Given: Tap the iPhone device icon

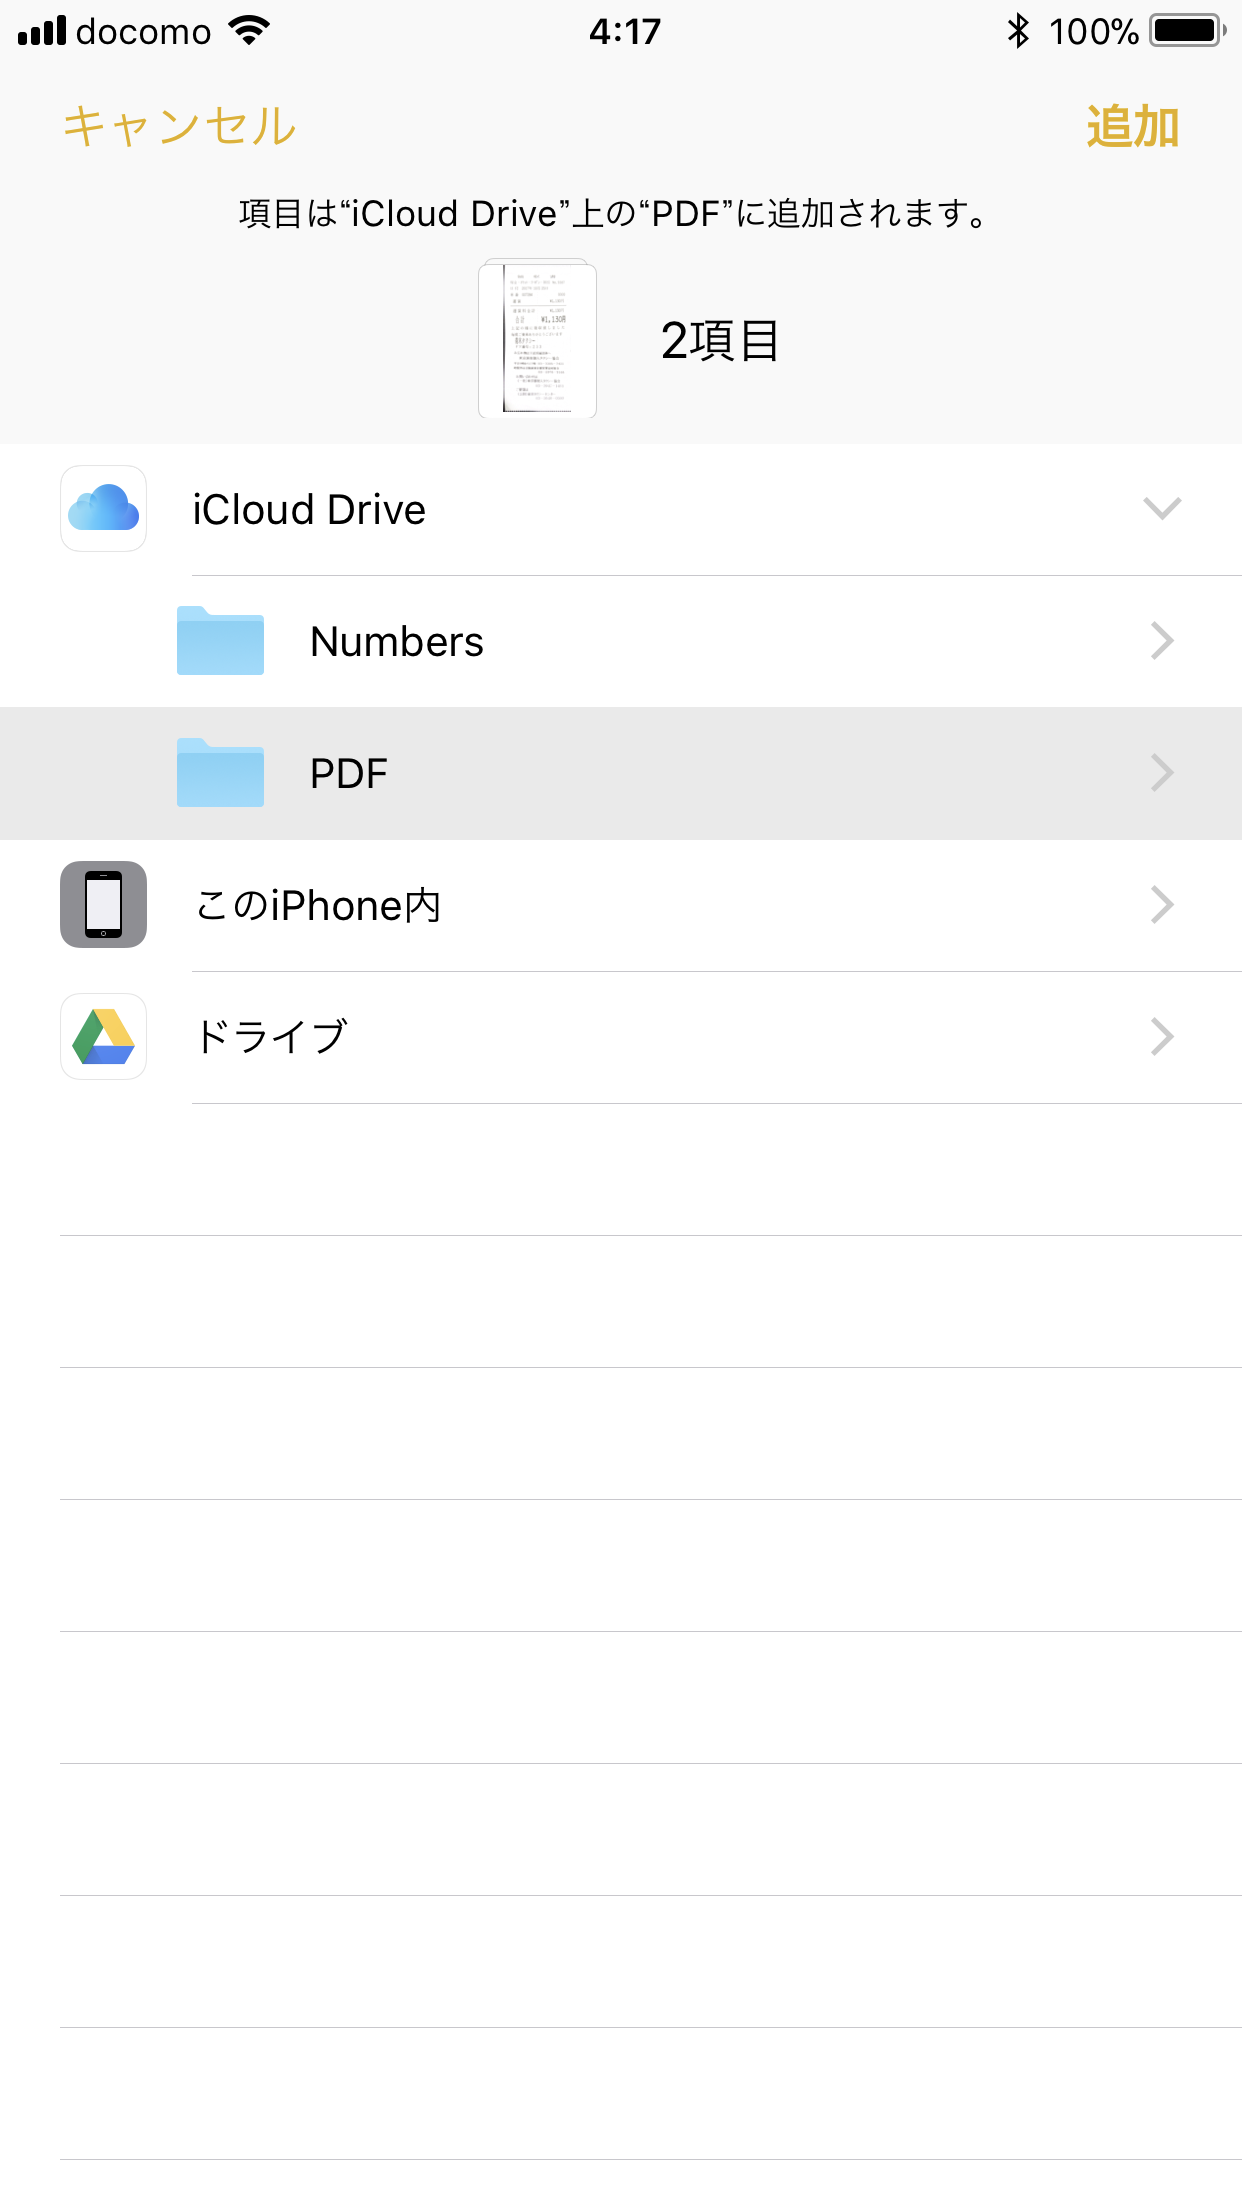Looking at the screenshot, I should (103, 904).
